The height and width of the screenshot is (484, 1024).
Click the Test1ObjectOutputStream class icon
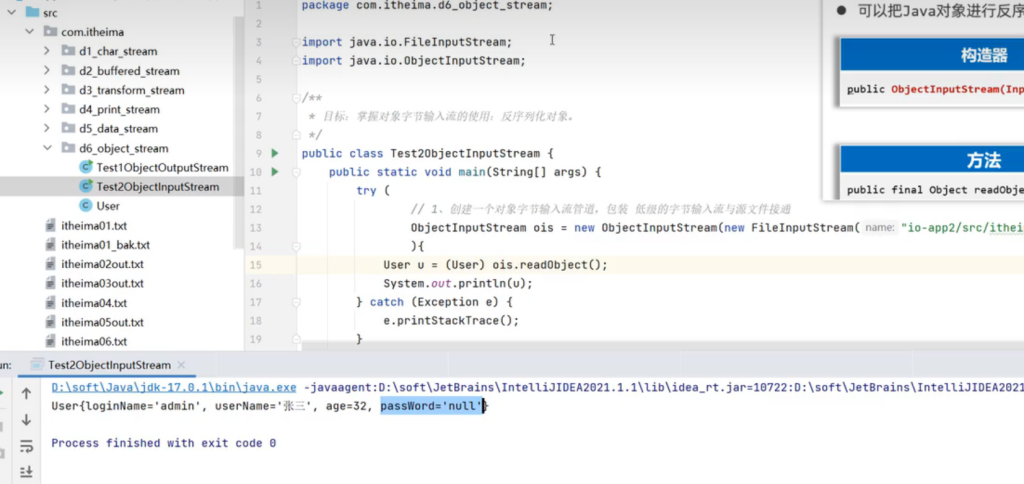point(86,168)
